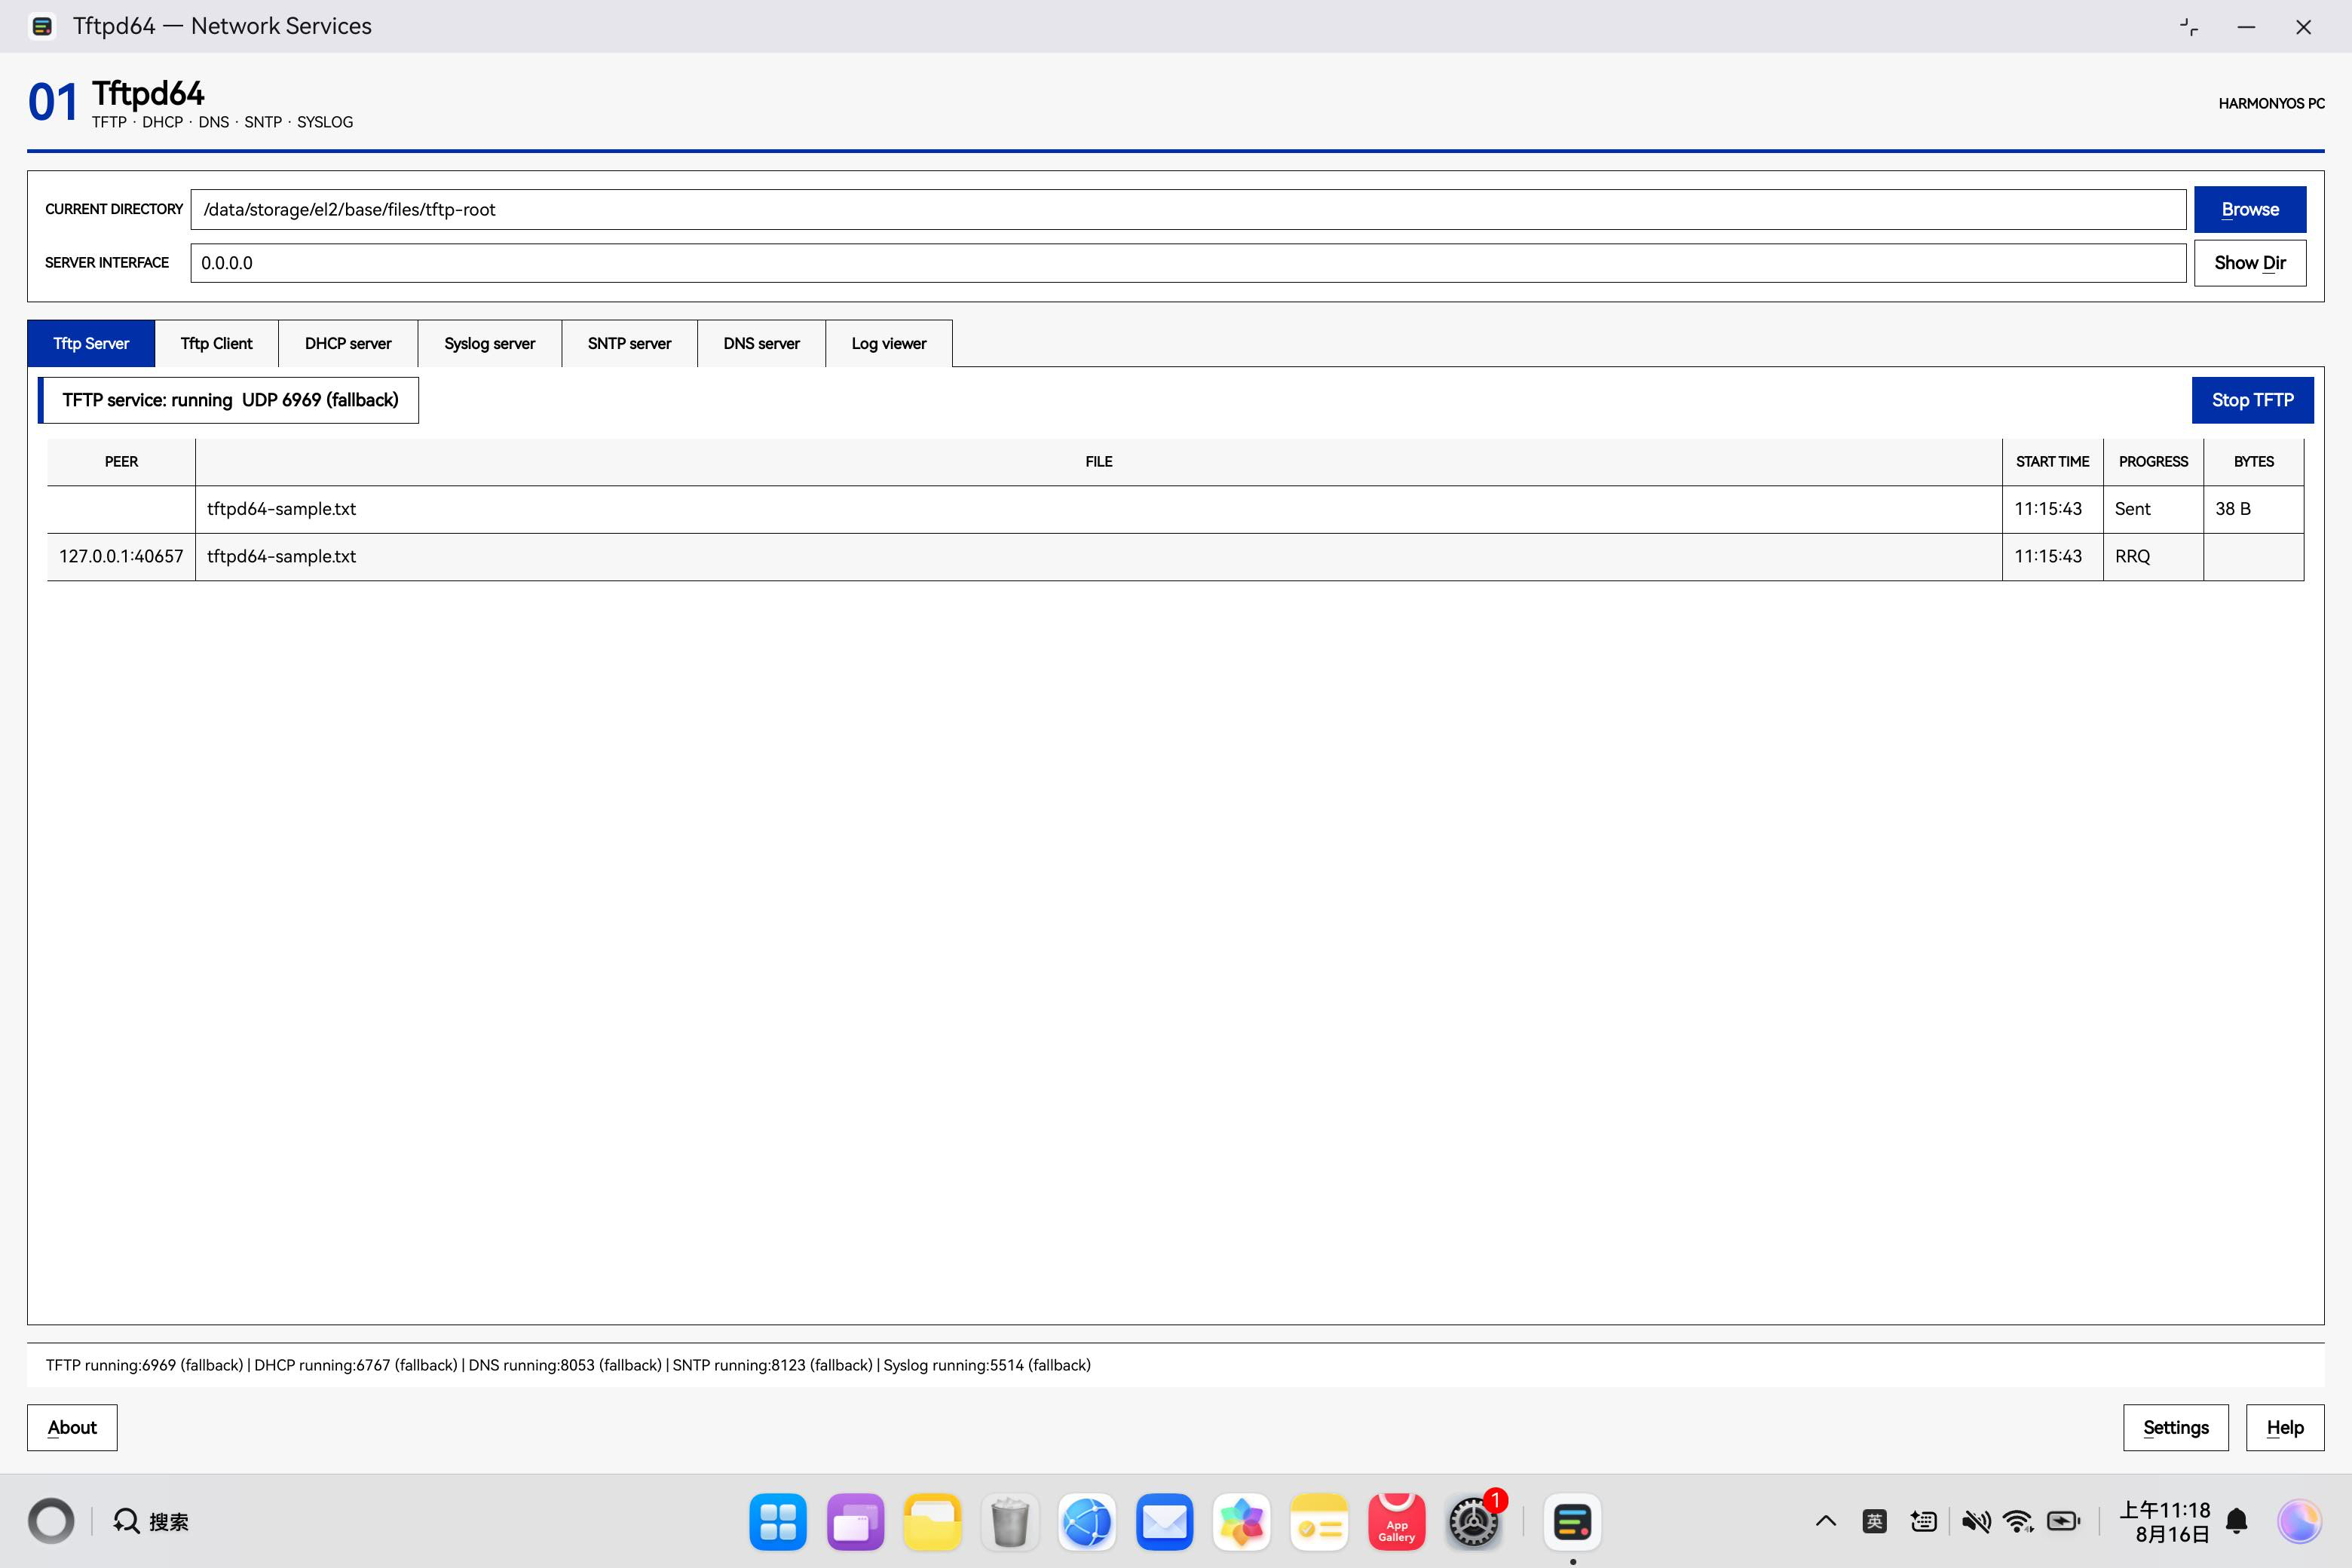Screen dimensions: 2352x1568
Task: Open the keyboard tray icon
Action: pos(1923,1522)
